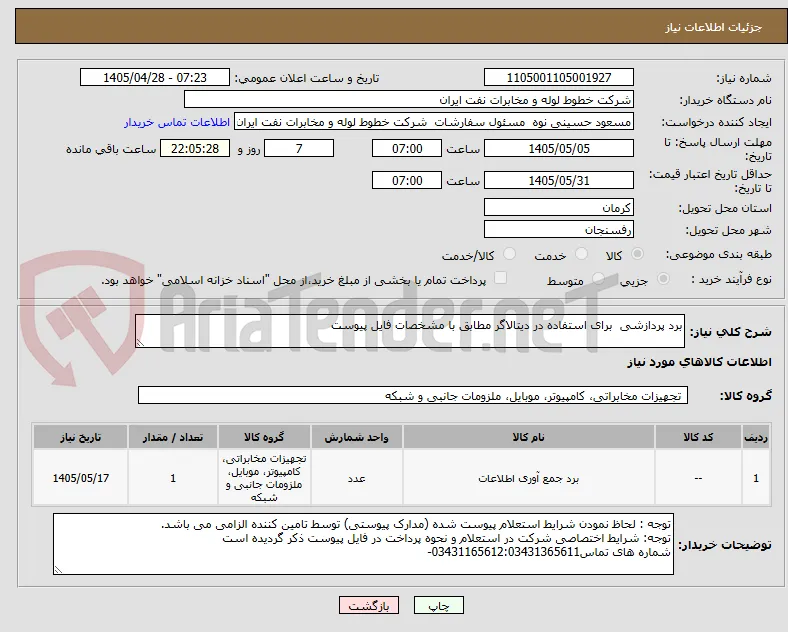The width and height of the screenshot is (788, 632).
Task: Click the توضیحات خریدار notes textarea
Action: tap(363, 544)
